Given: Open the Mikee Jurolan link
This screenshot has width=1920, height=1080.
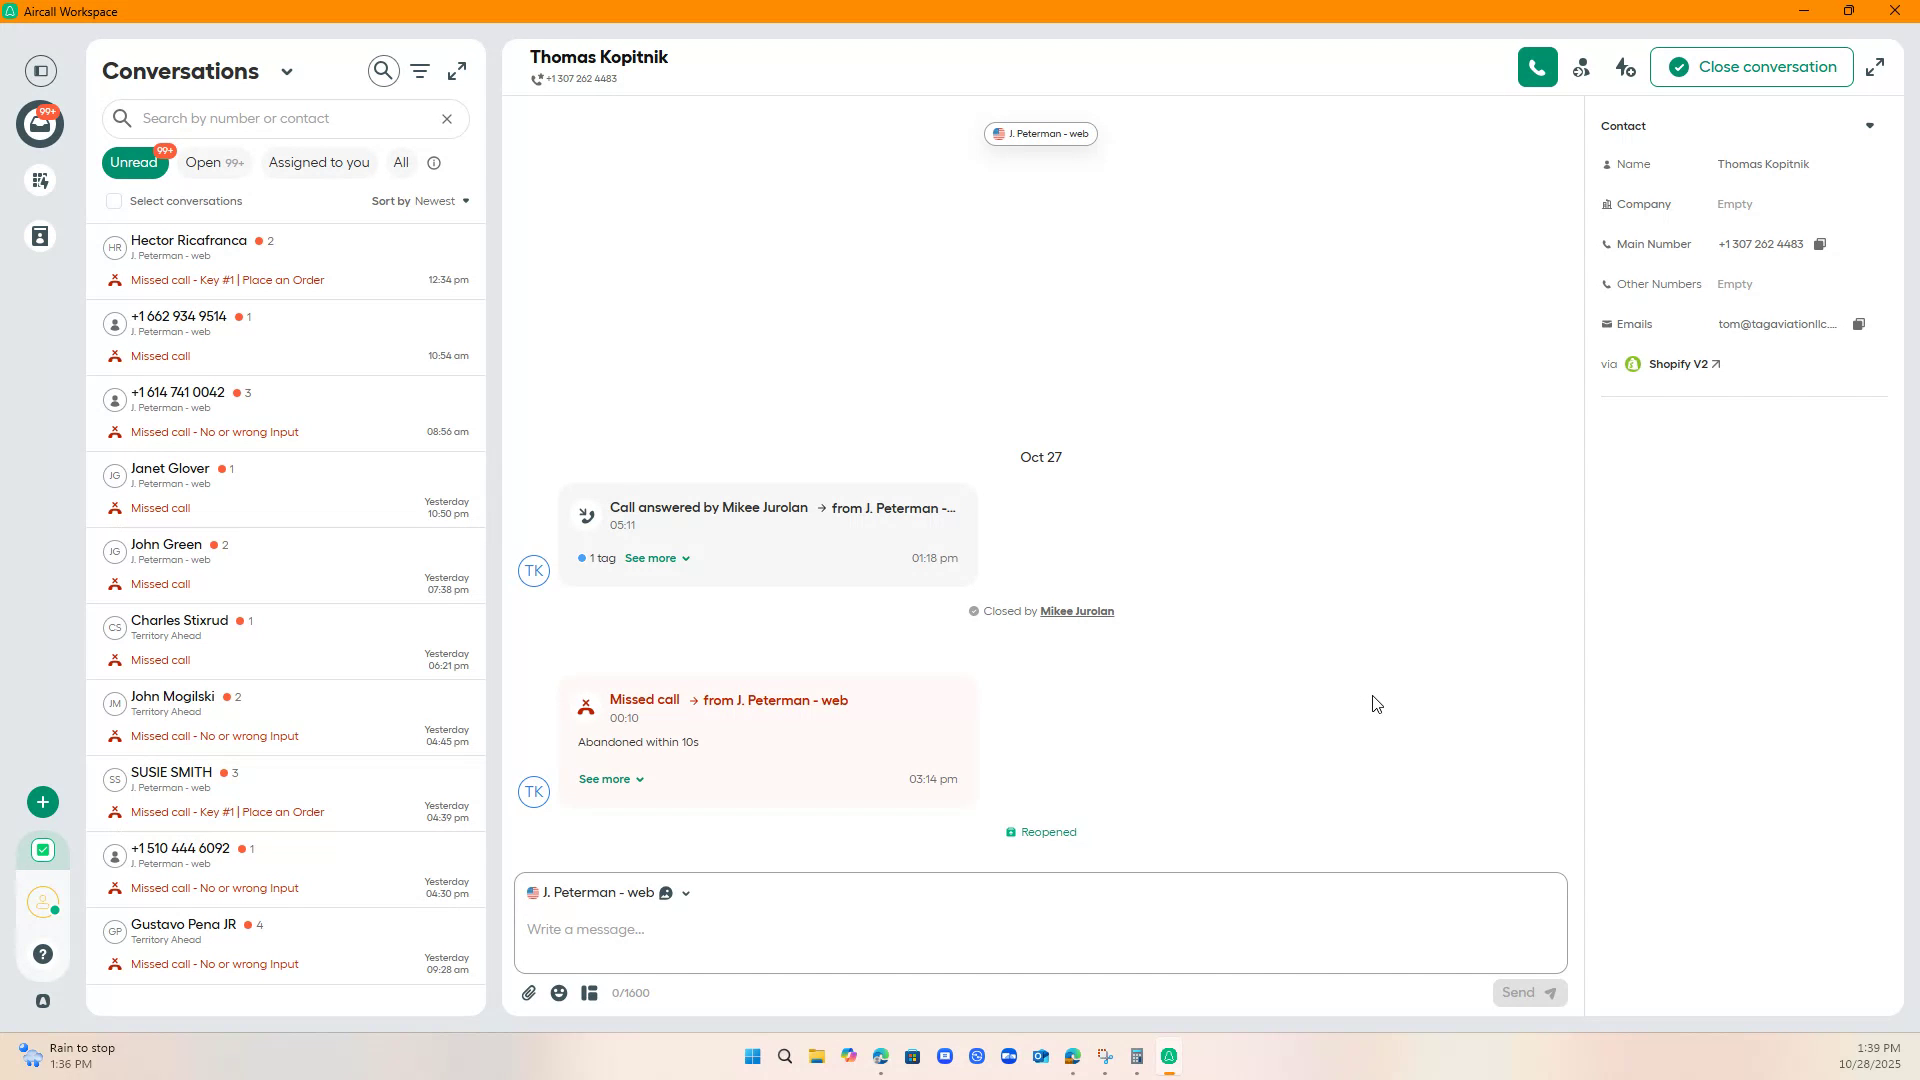Looking at the screenshot, I should 1076,610.
